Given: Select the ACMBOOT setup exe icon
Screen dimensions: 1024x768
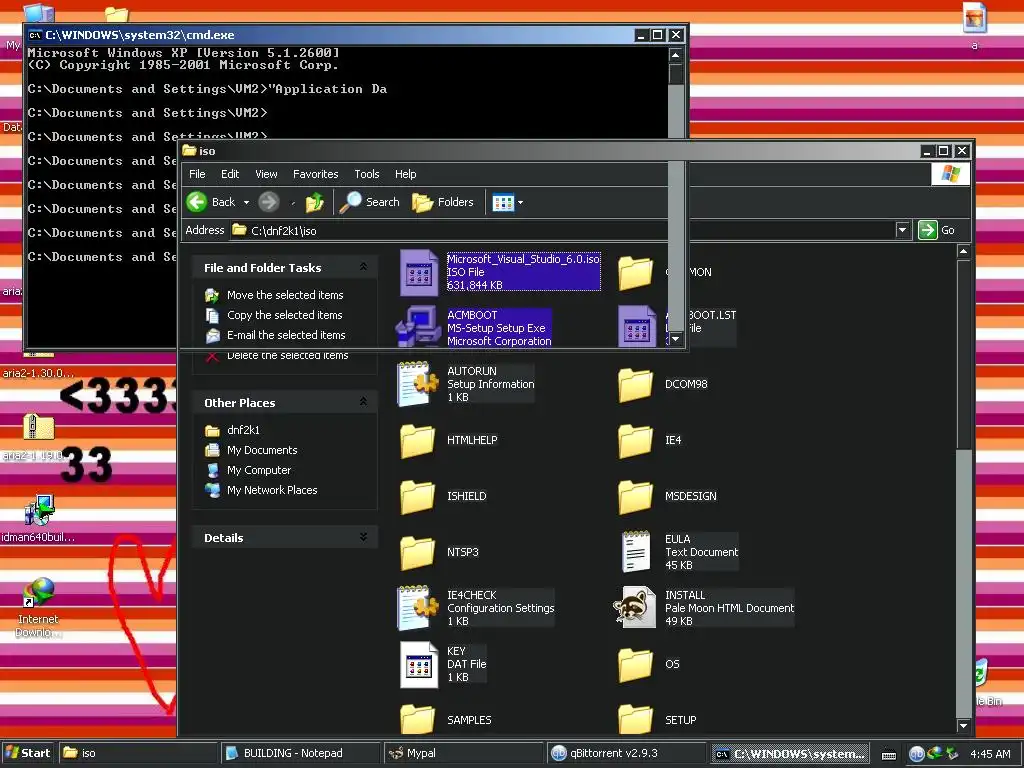Looking at the screenshot, I should point(419,327).
